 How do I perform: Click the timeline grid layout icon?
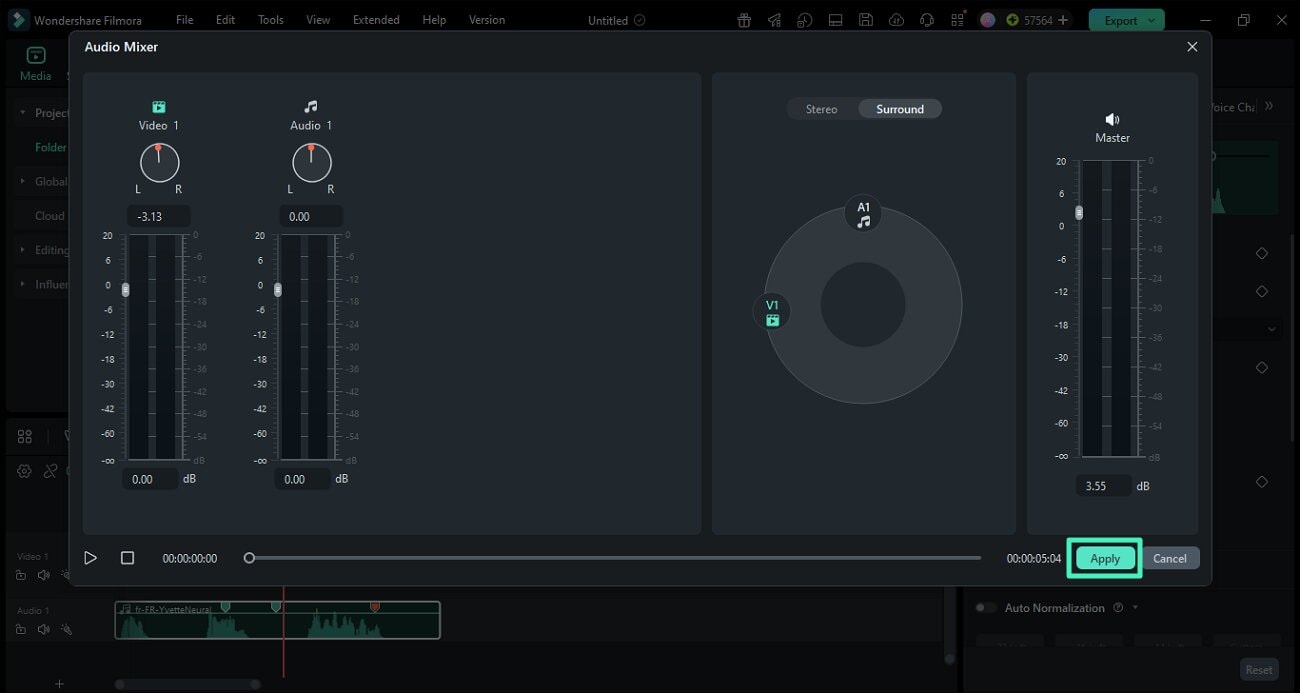pos(25,436)
